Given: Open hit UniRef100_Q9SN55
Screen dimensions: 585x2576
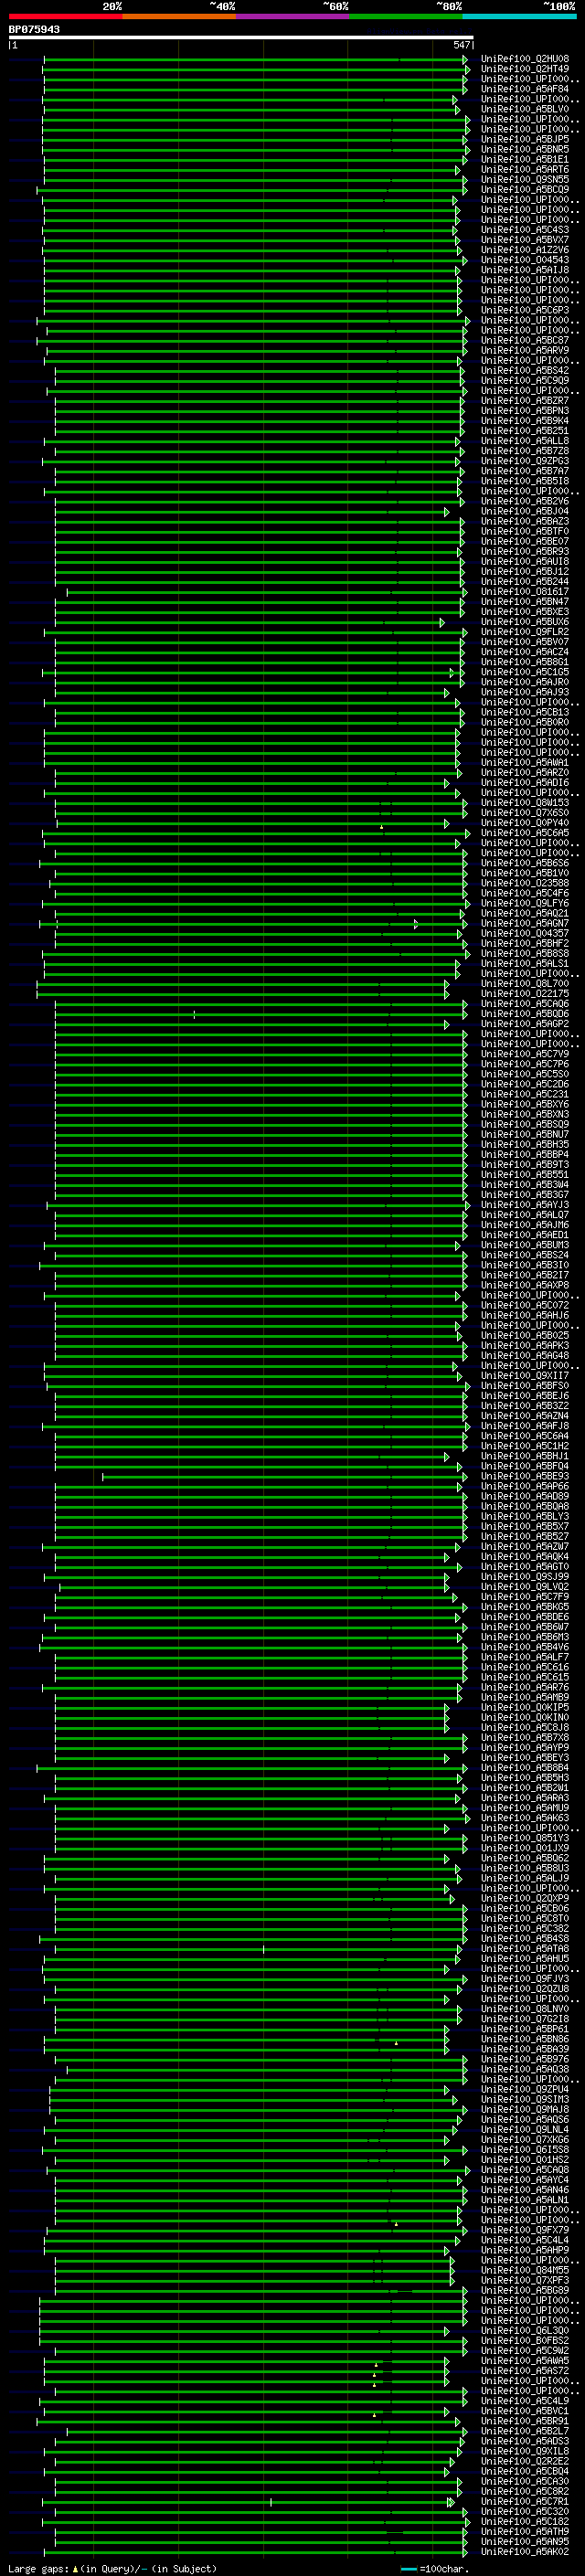Looking at the screenshot, I should coord(525,179).
